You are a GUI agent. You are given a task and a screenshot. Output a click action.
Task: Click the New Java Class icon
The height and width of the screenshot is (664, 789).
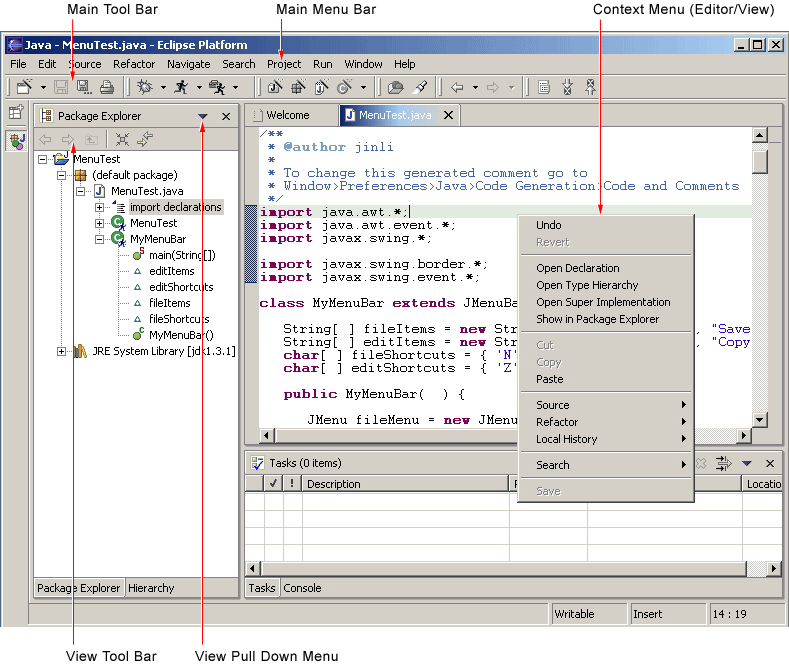pos(345,87)
